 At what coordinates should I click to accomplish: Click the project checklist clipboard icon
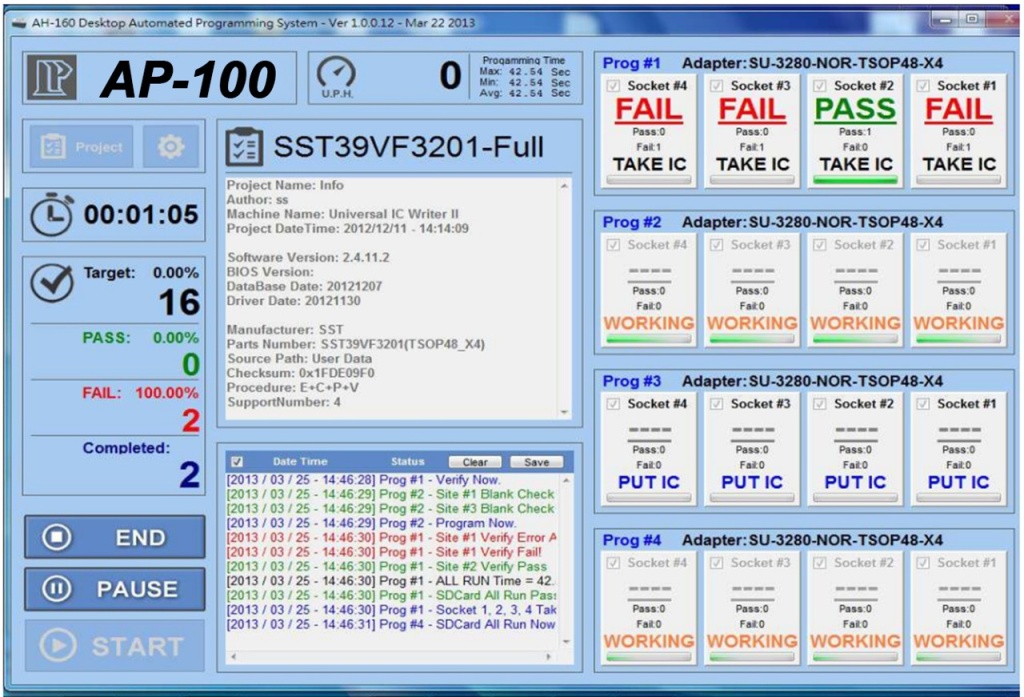pos(245,148)
